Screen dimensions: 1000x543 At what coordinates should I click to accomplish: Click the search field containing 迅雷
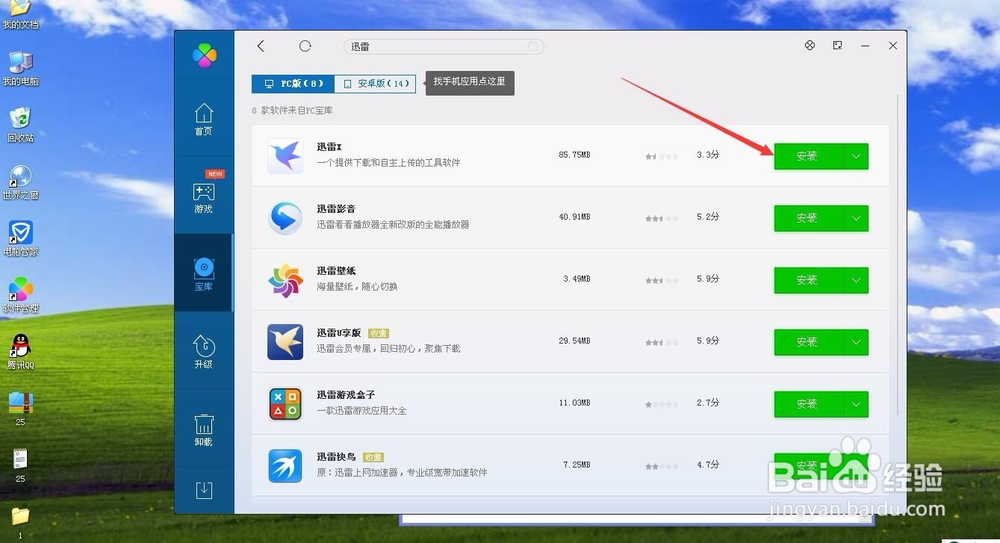(443, 47)
